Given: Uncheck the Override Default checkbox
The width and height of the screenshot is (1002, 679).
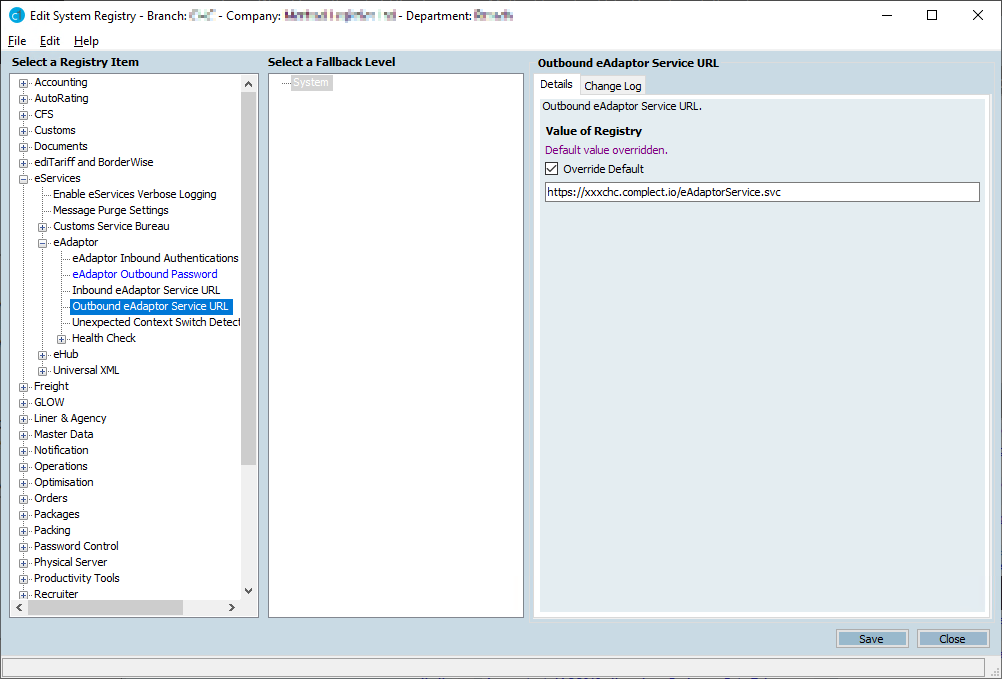Looking at the screenshot, I should point(551,168).
